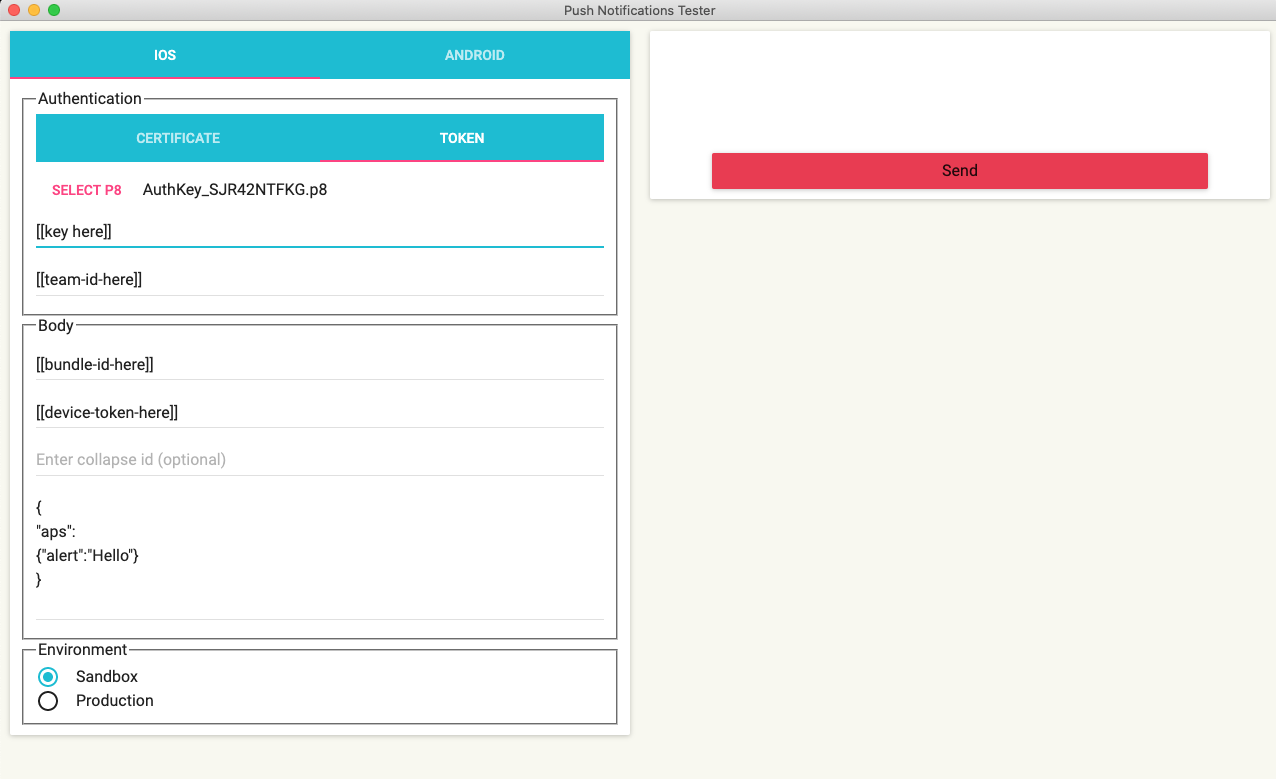Choose the Production environment radio button
Screen dimensions: 1276x779
point(48,701)
